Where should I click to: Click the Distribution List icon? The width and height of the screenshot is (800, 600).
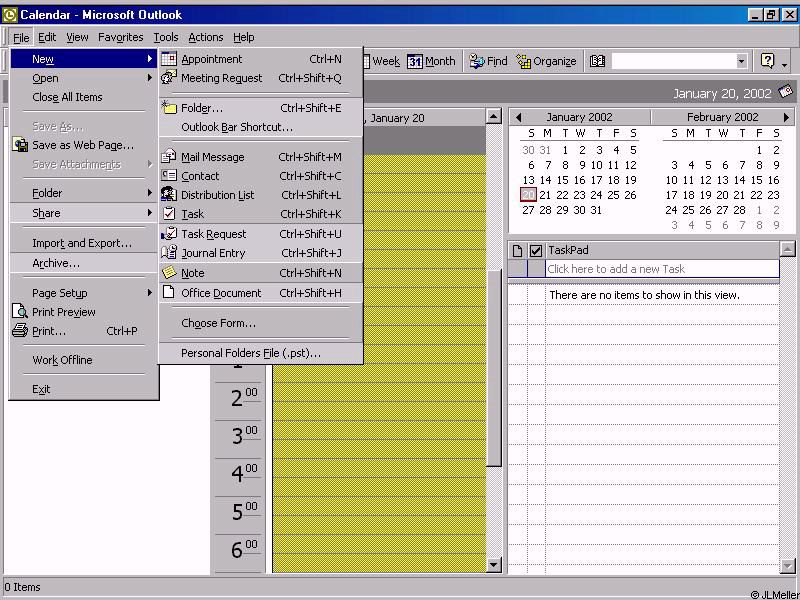[169, 195]
